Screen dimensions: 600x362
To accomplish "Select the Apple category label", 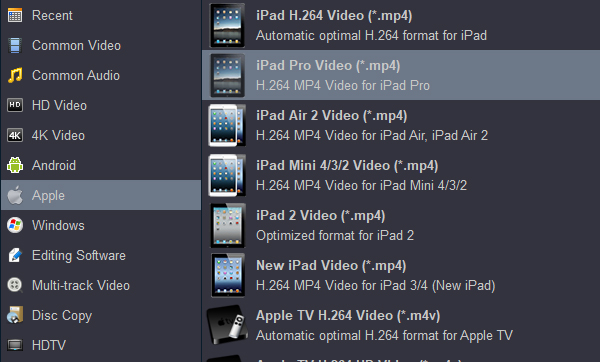I will click(x=48, y=196).
